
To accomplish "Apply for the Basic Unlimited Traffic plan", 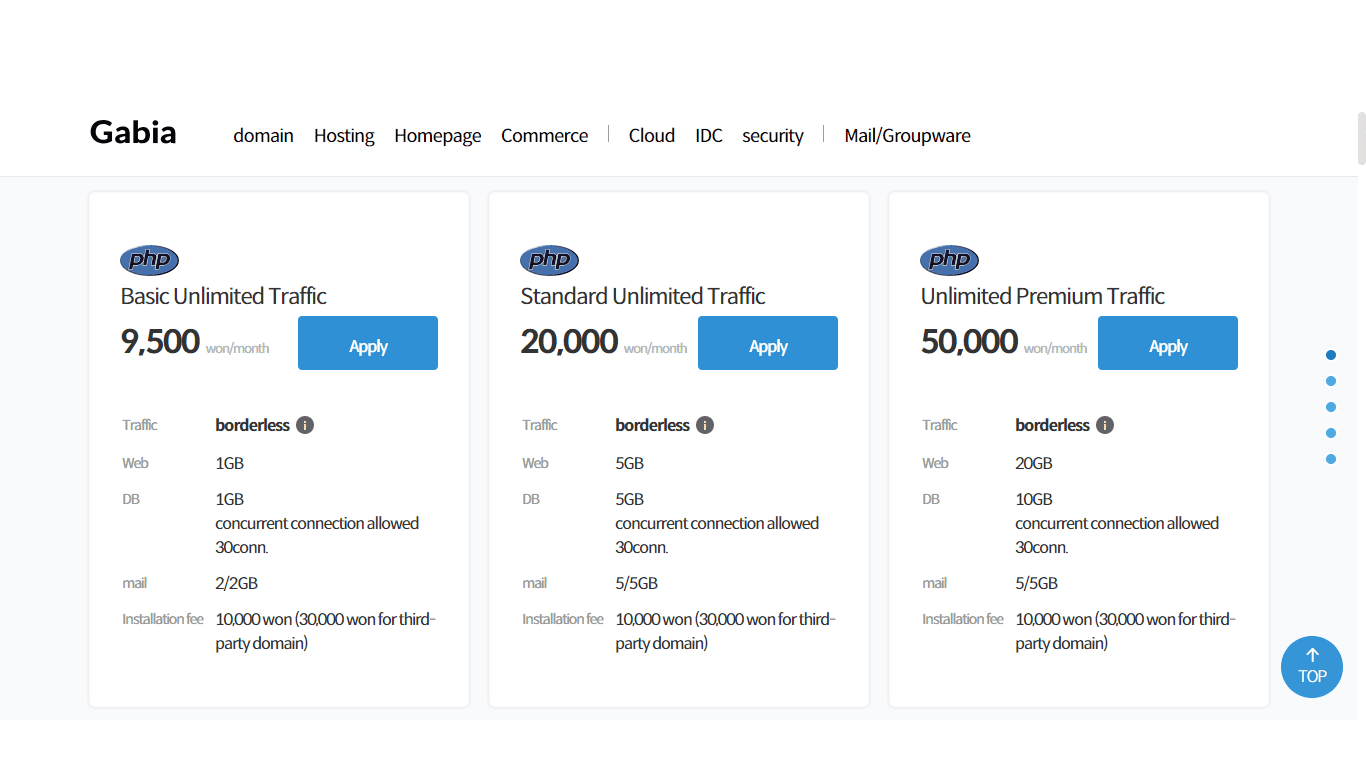I will 368,343.
